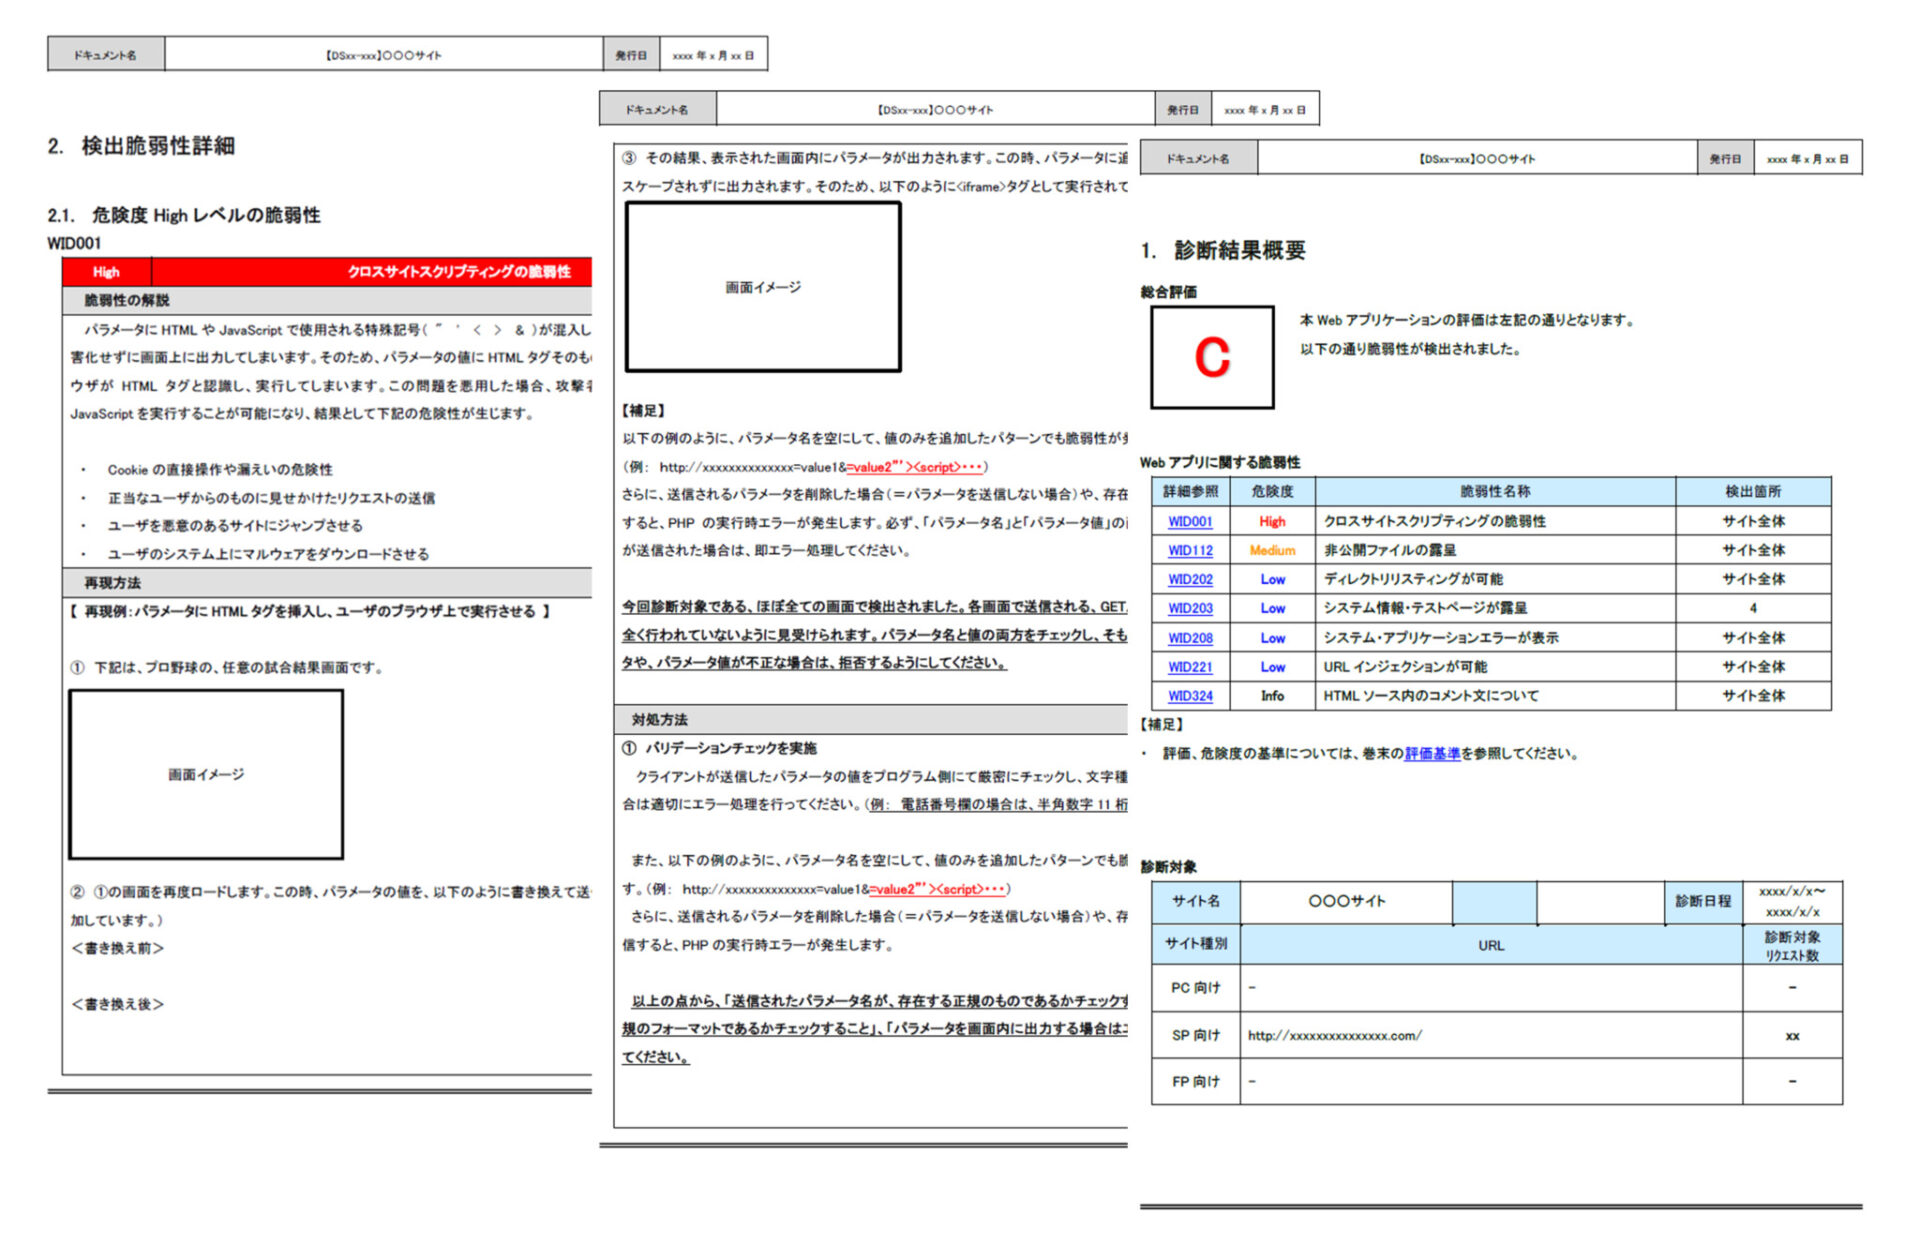The height and width of the screenshot is (1244, 1920).
Task: Click the 発行日 cell in rightmost page header
Action: pyautogui.click(x=1725, y=159)
